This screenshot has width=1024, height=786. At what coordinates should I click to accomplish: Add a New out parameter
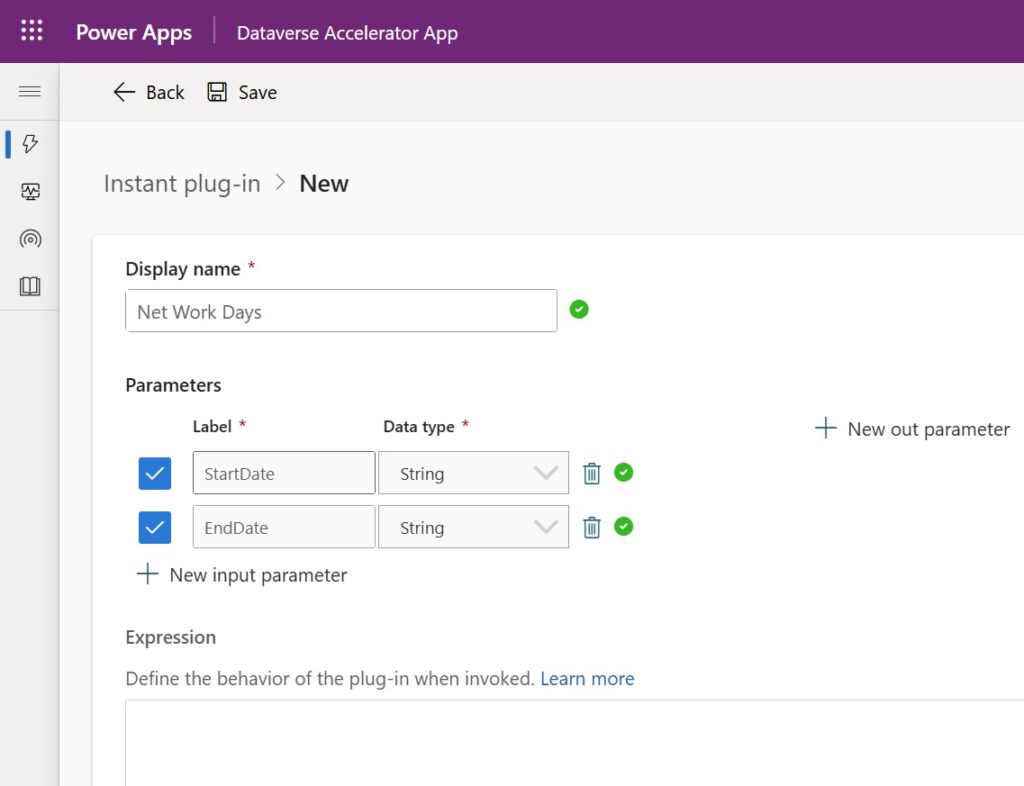tap(912, 429)
